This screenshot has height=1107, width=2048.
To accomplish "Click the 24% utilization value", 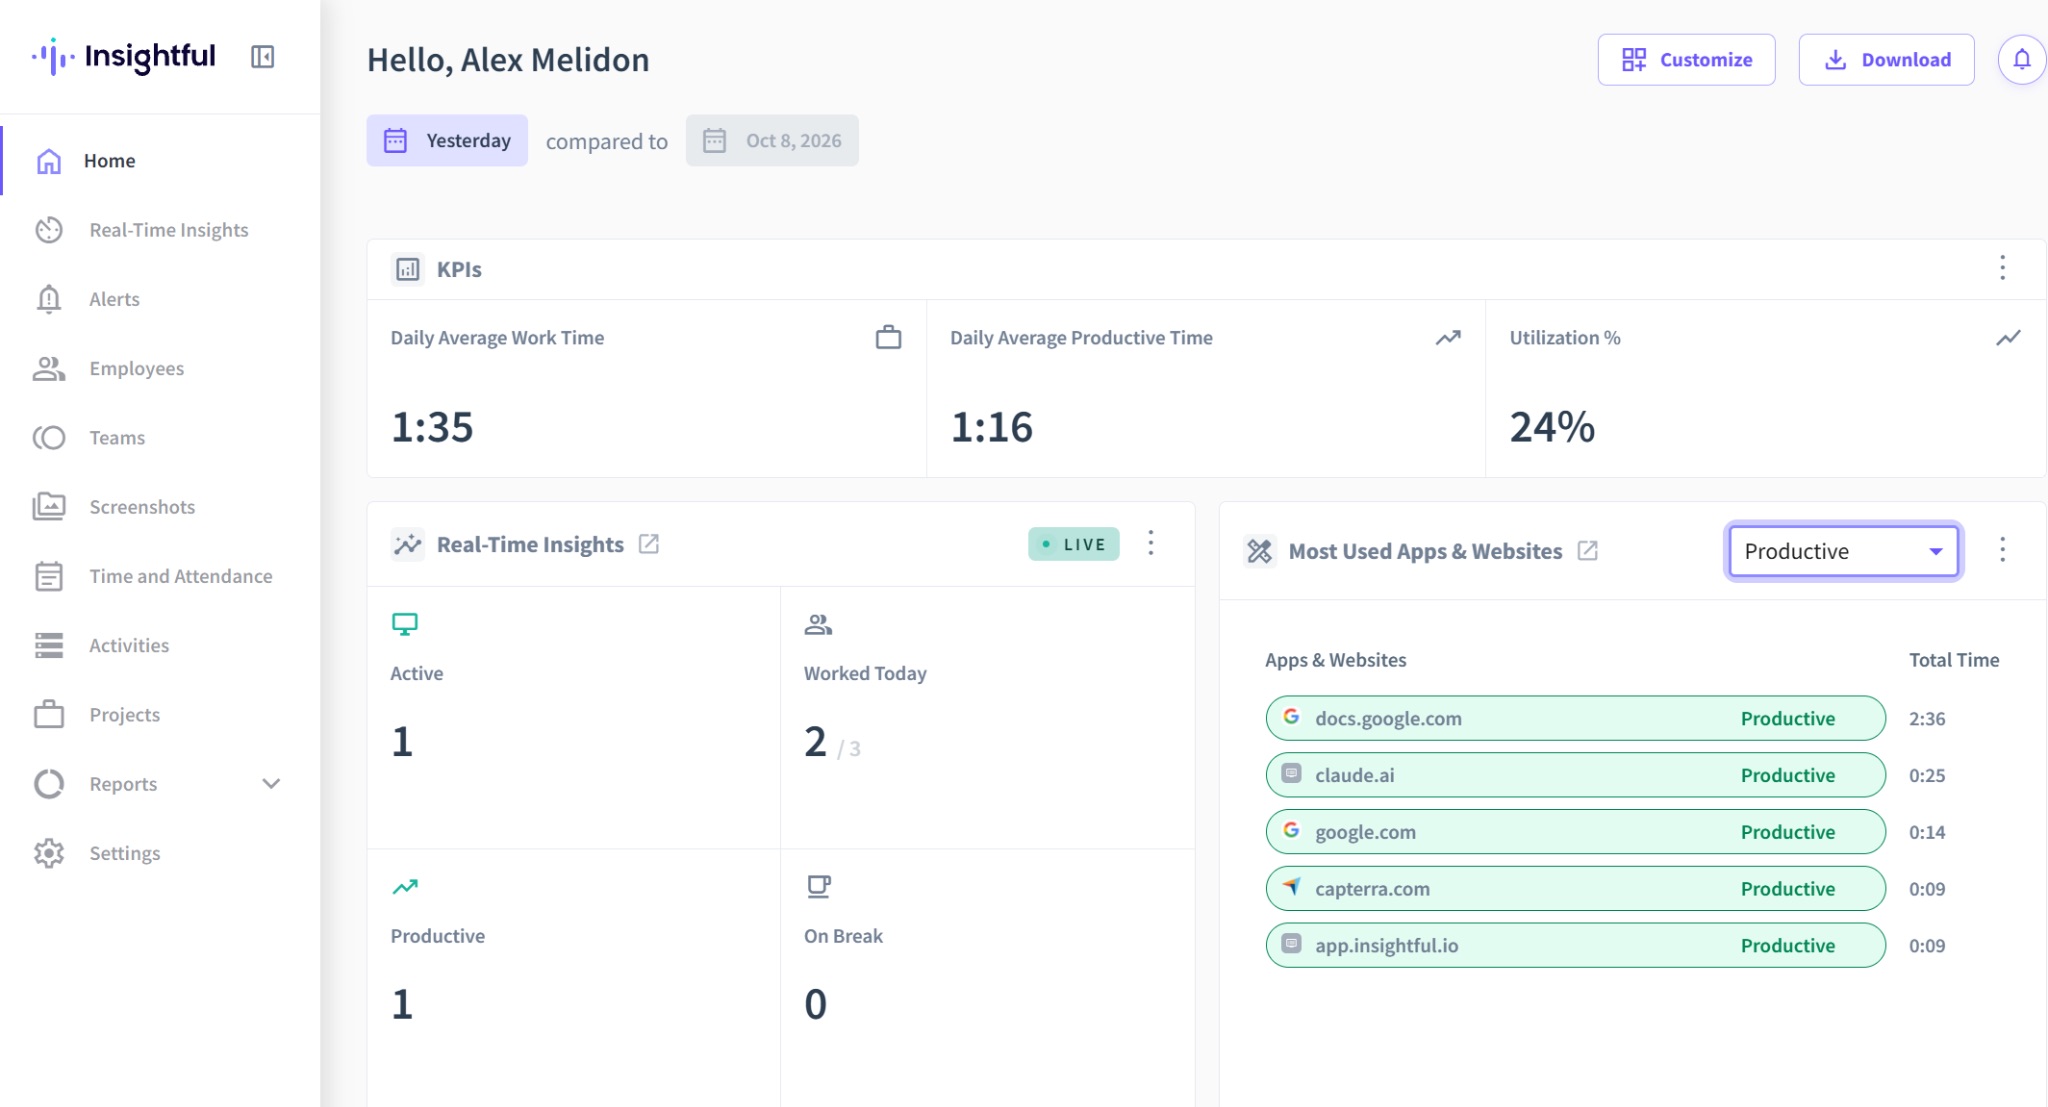I will tap(1552, 427).
